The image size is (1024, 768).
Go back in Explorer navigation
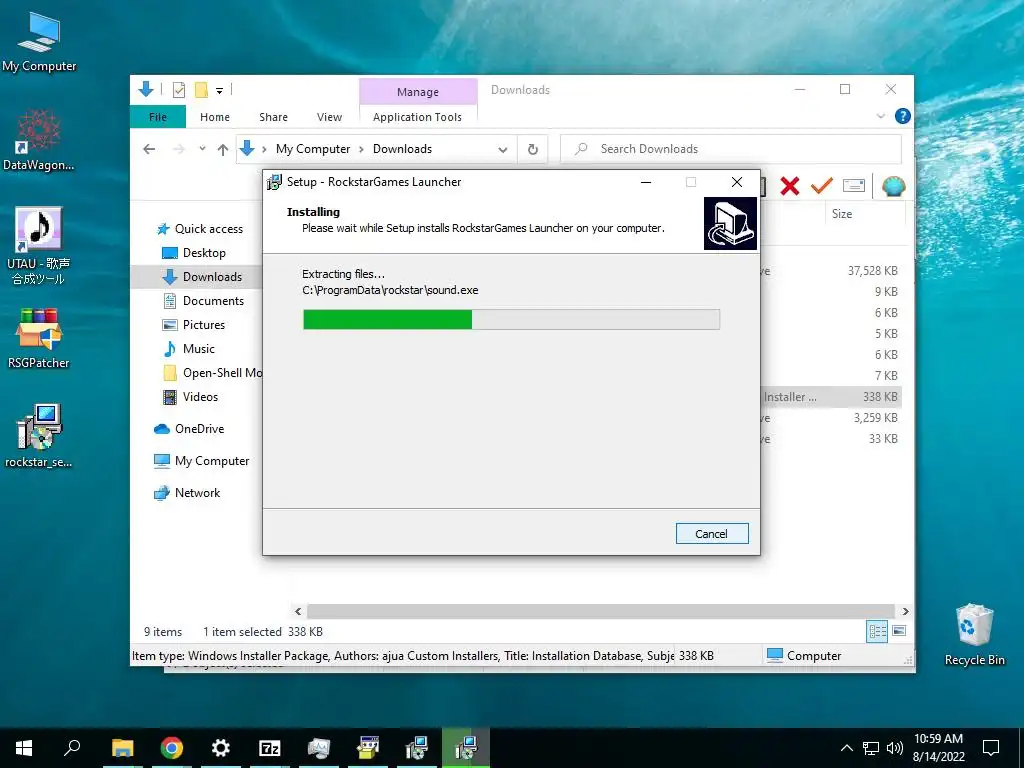pos(149,149)
